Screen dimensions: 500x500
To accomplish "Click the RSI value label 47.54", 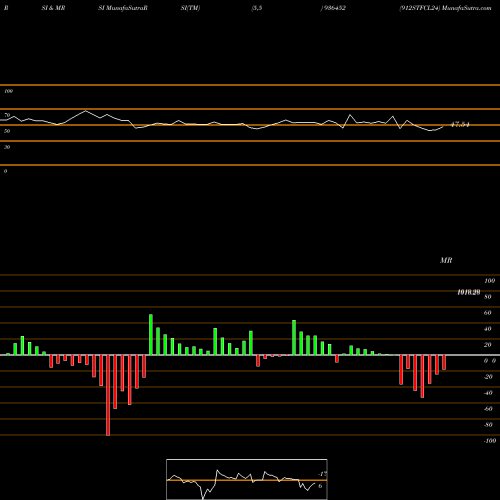I will [460, 125].
